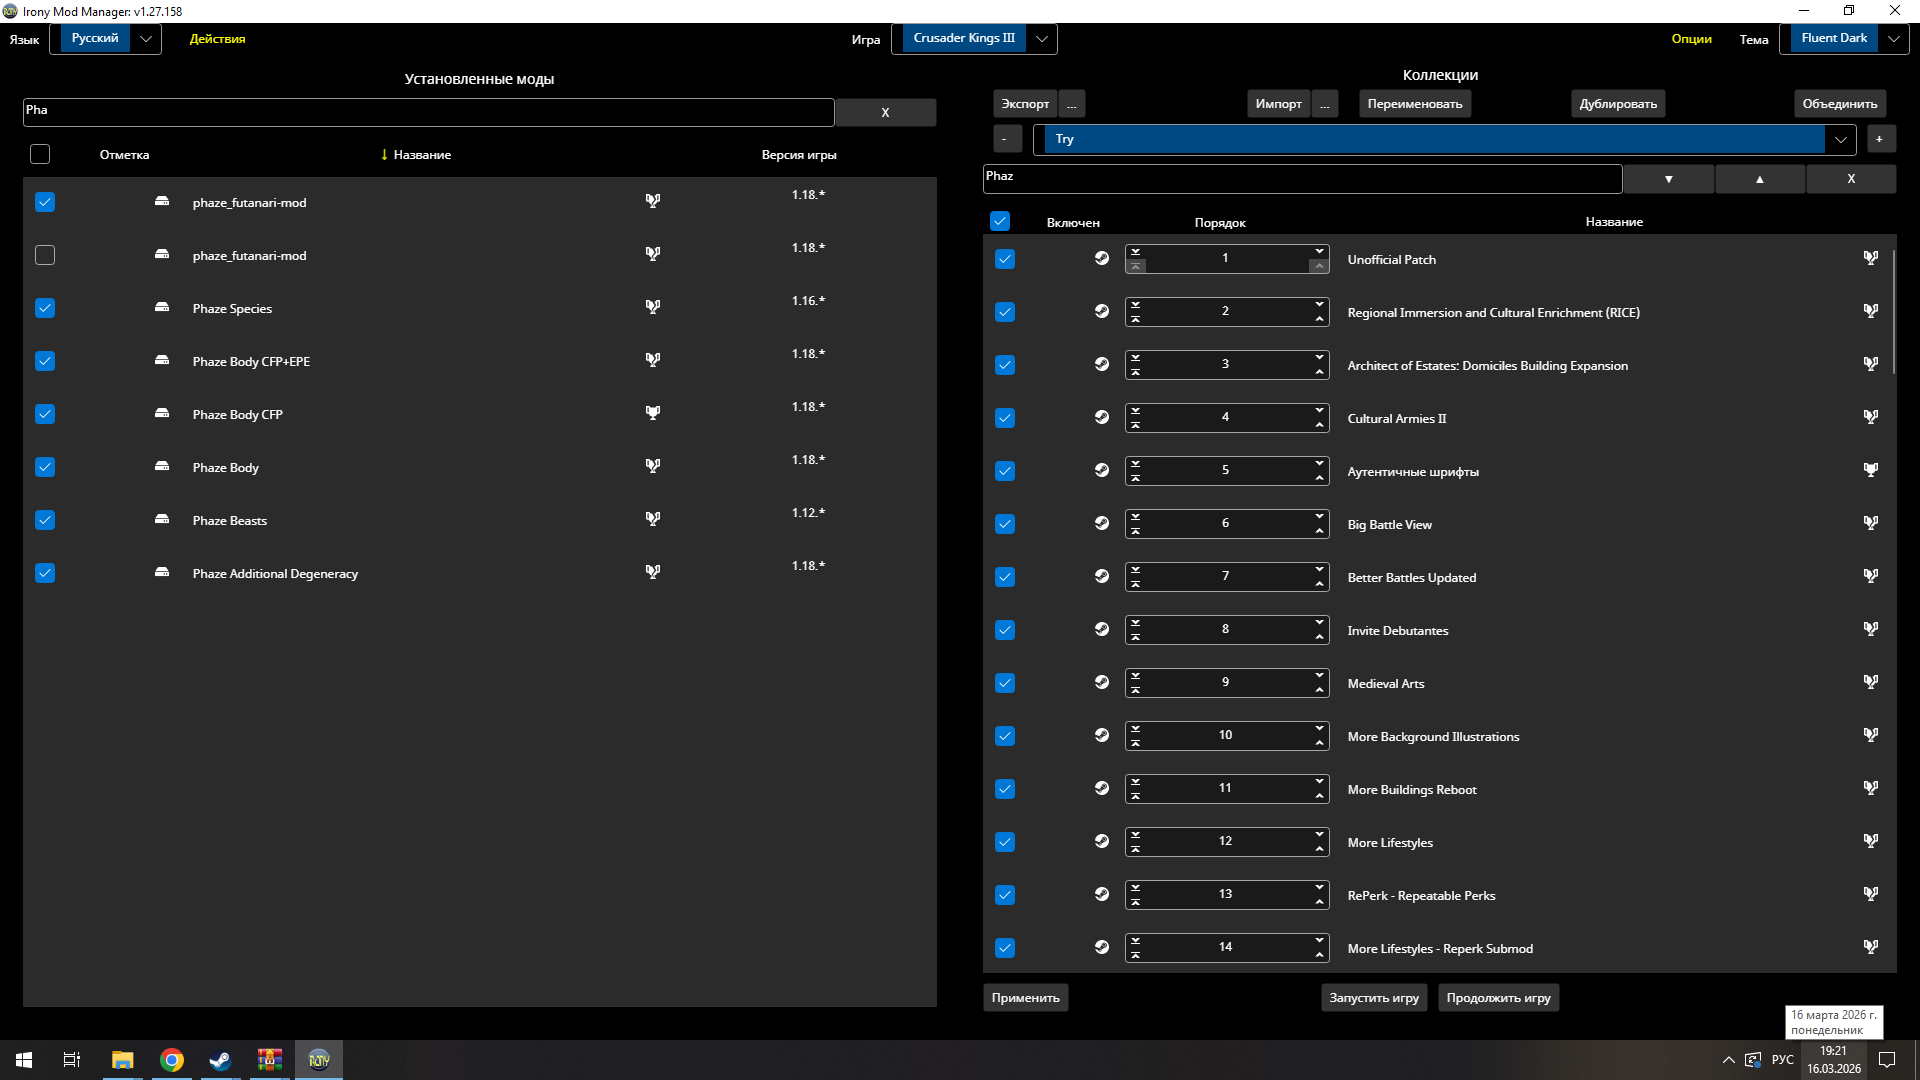Click the Объединить collections button
1920x1080 pixels.
click(x=1840, y=104)
